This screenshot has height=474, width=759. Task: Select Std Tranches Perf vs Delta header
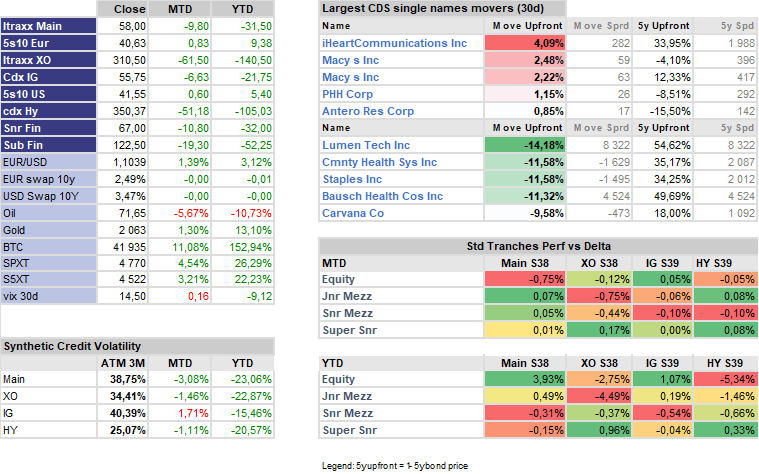[x=538, y=246]
